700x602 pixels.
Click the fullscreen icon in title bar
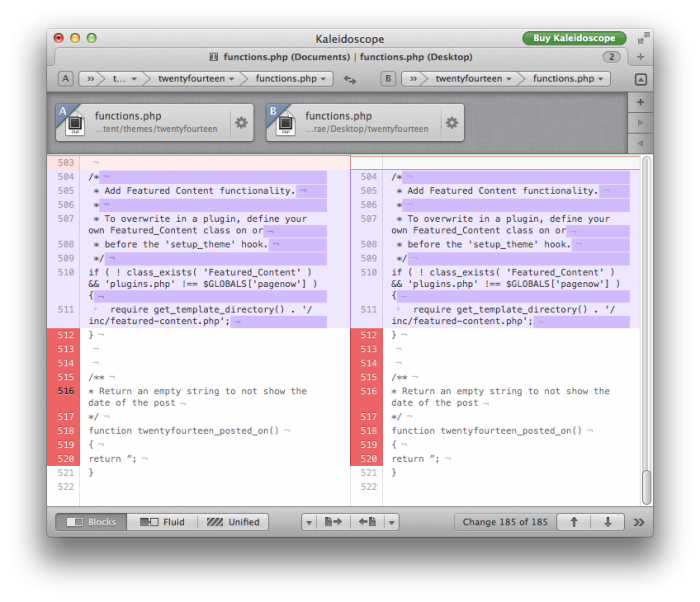[643, 38]
